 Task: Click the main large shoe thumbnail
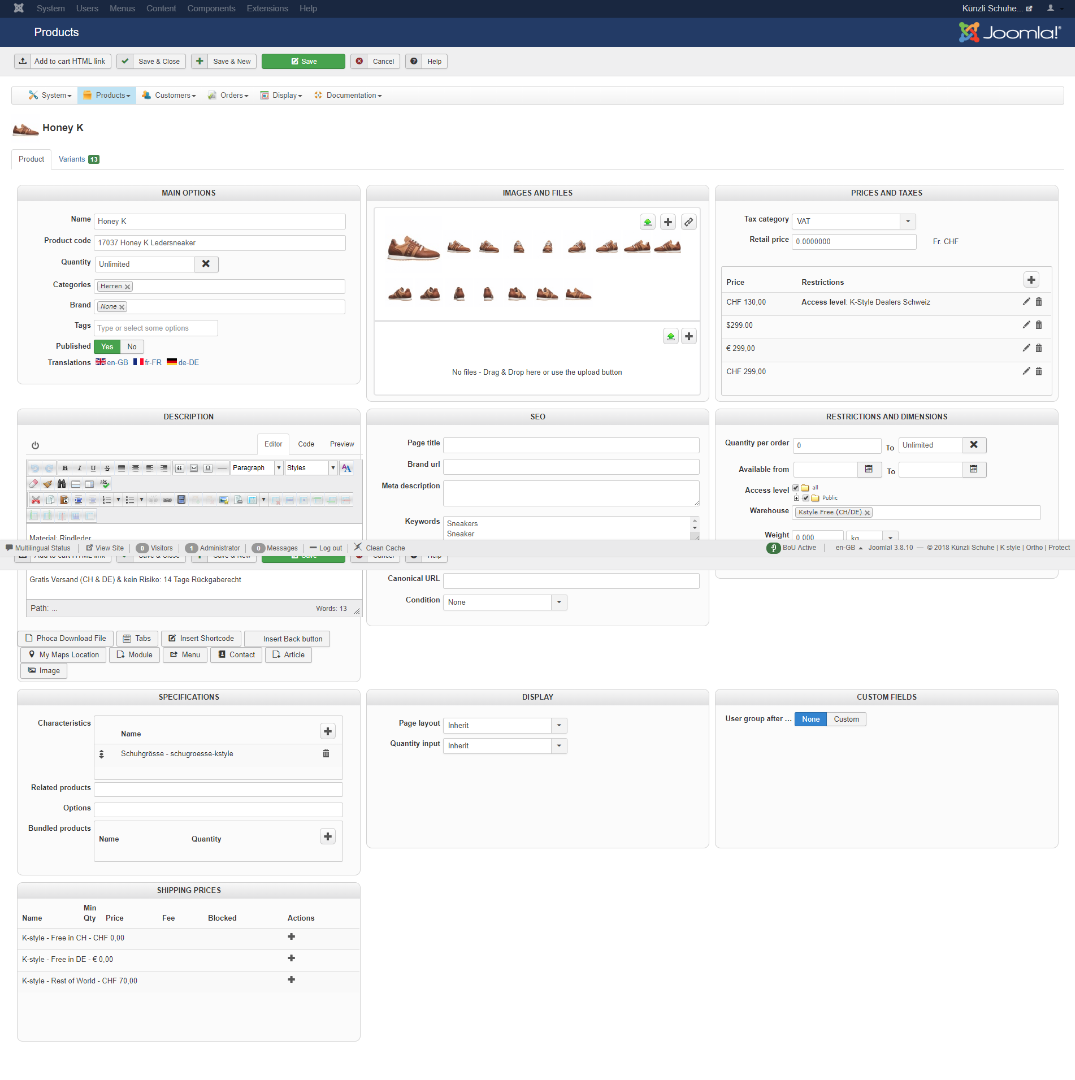[413, 248]
